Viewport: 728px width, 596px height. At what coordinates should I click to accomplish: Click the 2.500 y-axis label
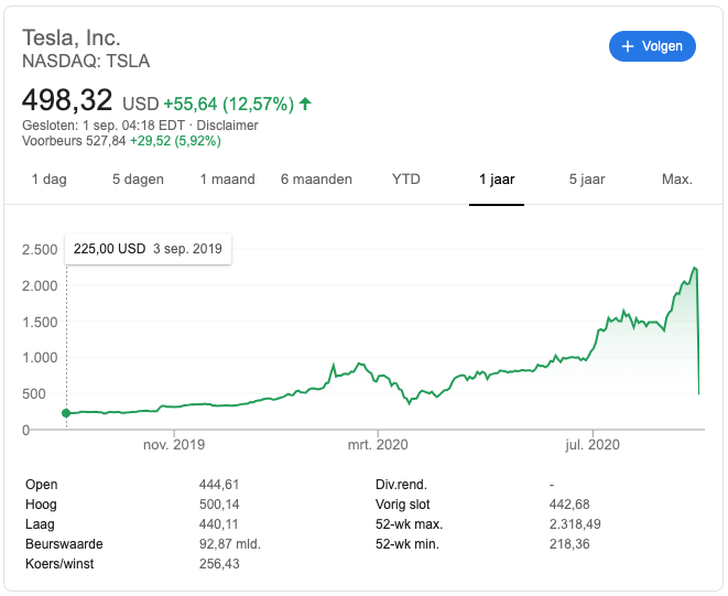tap(40, 250)
